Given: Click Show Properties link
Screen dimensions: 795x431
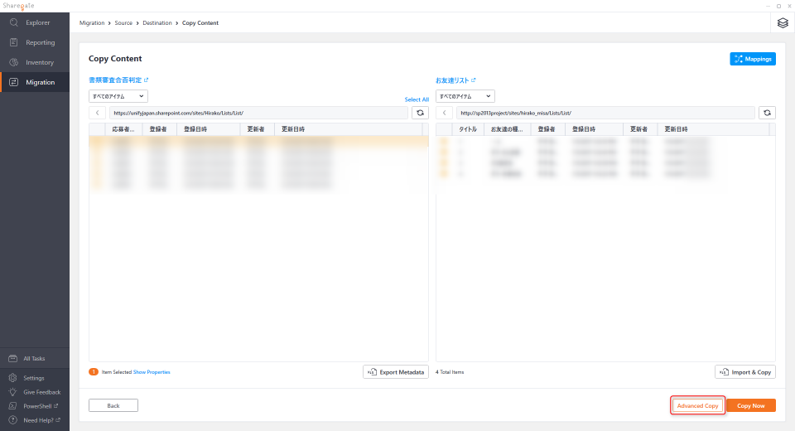Looking at the screenshot, I should pyautogui.click(x=151, y=372).
